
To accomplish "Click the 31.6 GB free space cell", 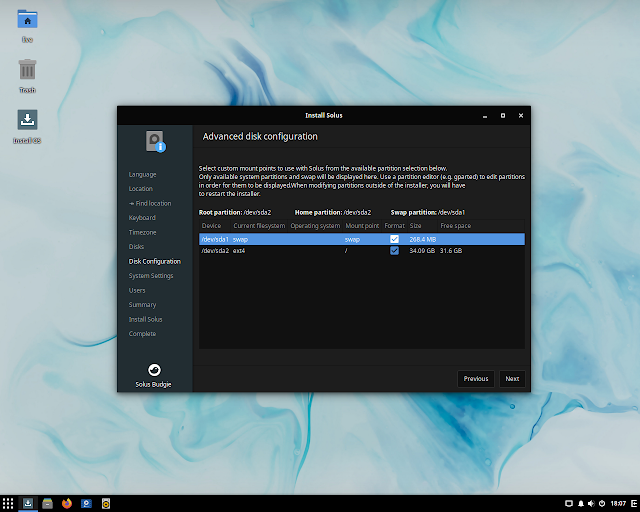I will 451,251.
